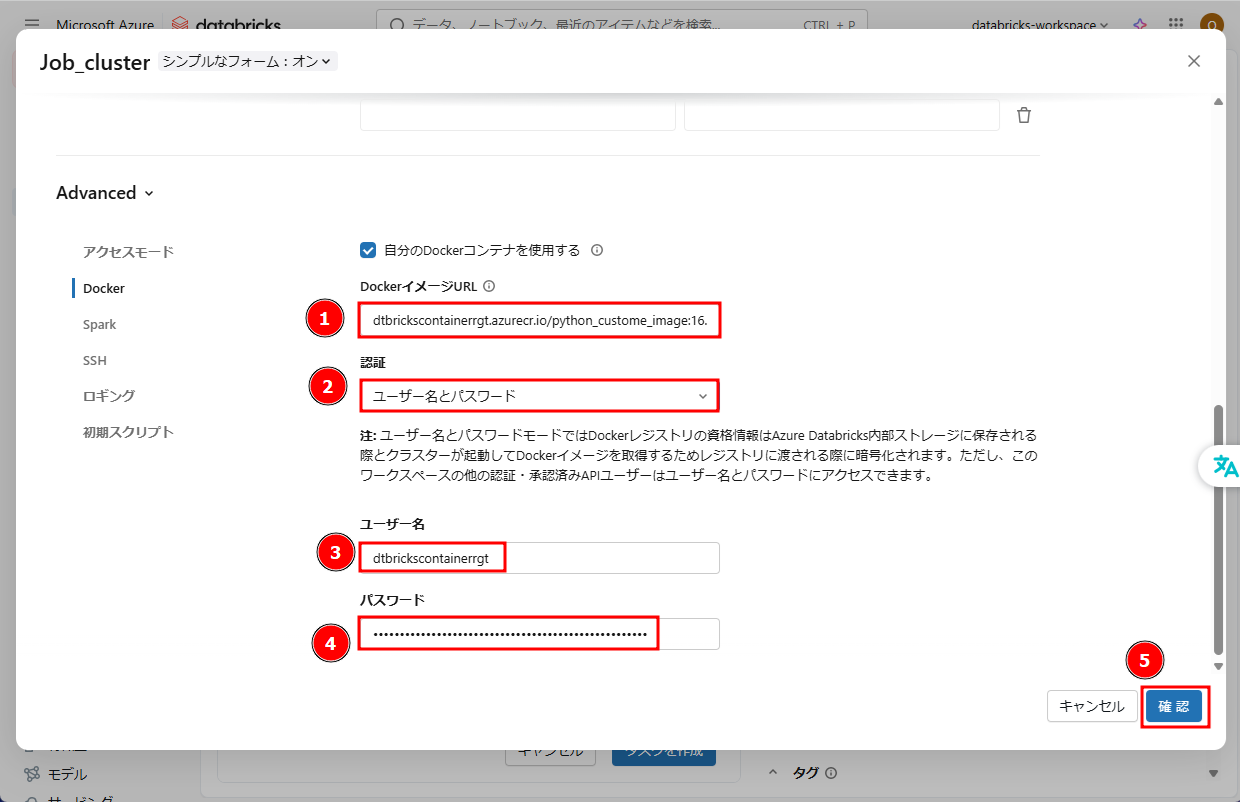The height and width of the screenshot is (802, 1242).
Task: Go to the SSH section
Action: pyautogui.click(x=95, y=360)
